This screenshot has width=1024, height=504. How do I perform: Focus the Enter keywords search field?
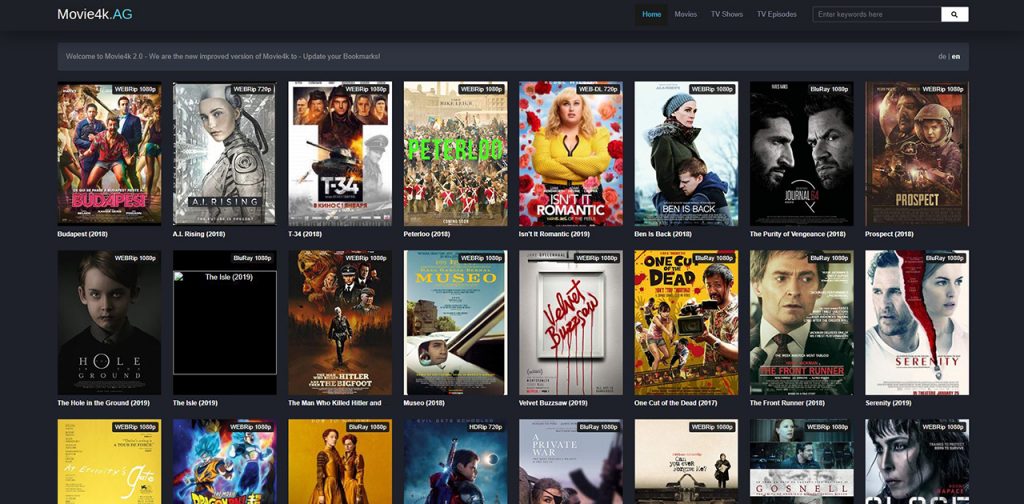click(x=876, y=14)
